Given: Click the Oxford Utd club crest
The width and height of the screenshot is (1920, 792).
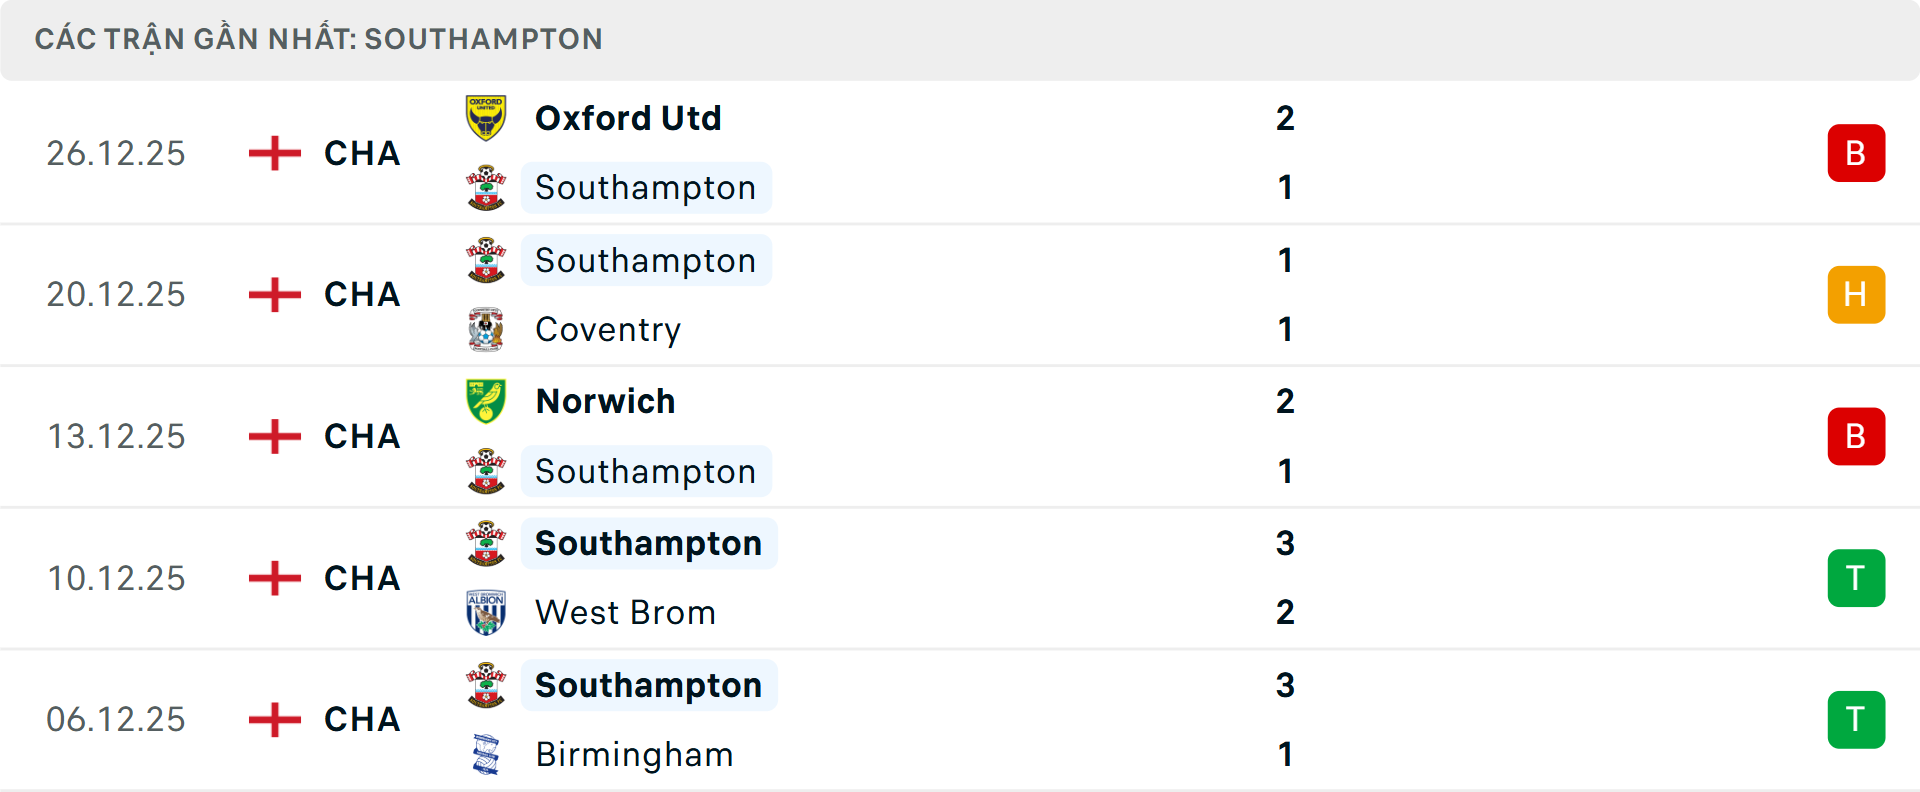Looking at the screenshot, I should (x=486, y=116).
